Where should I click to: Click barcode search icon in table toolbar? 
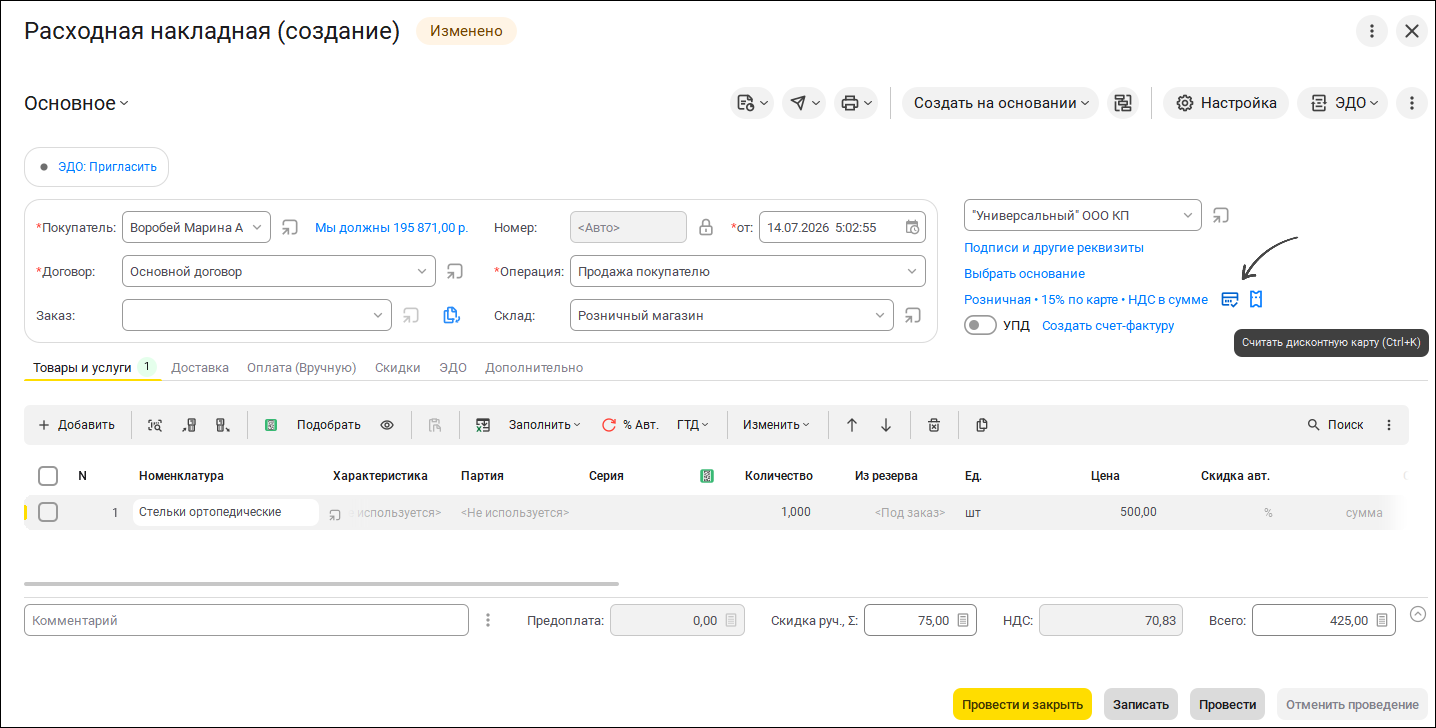click(x=155, y=425)
